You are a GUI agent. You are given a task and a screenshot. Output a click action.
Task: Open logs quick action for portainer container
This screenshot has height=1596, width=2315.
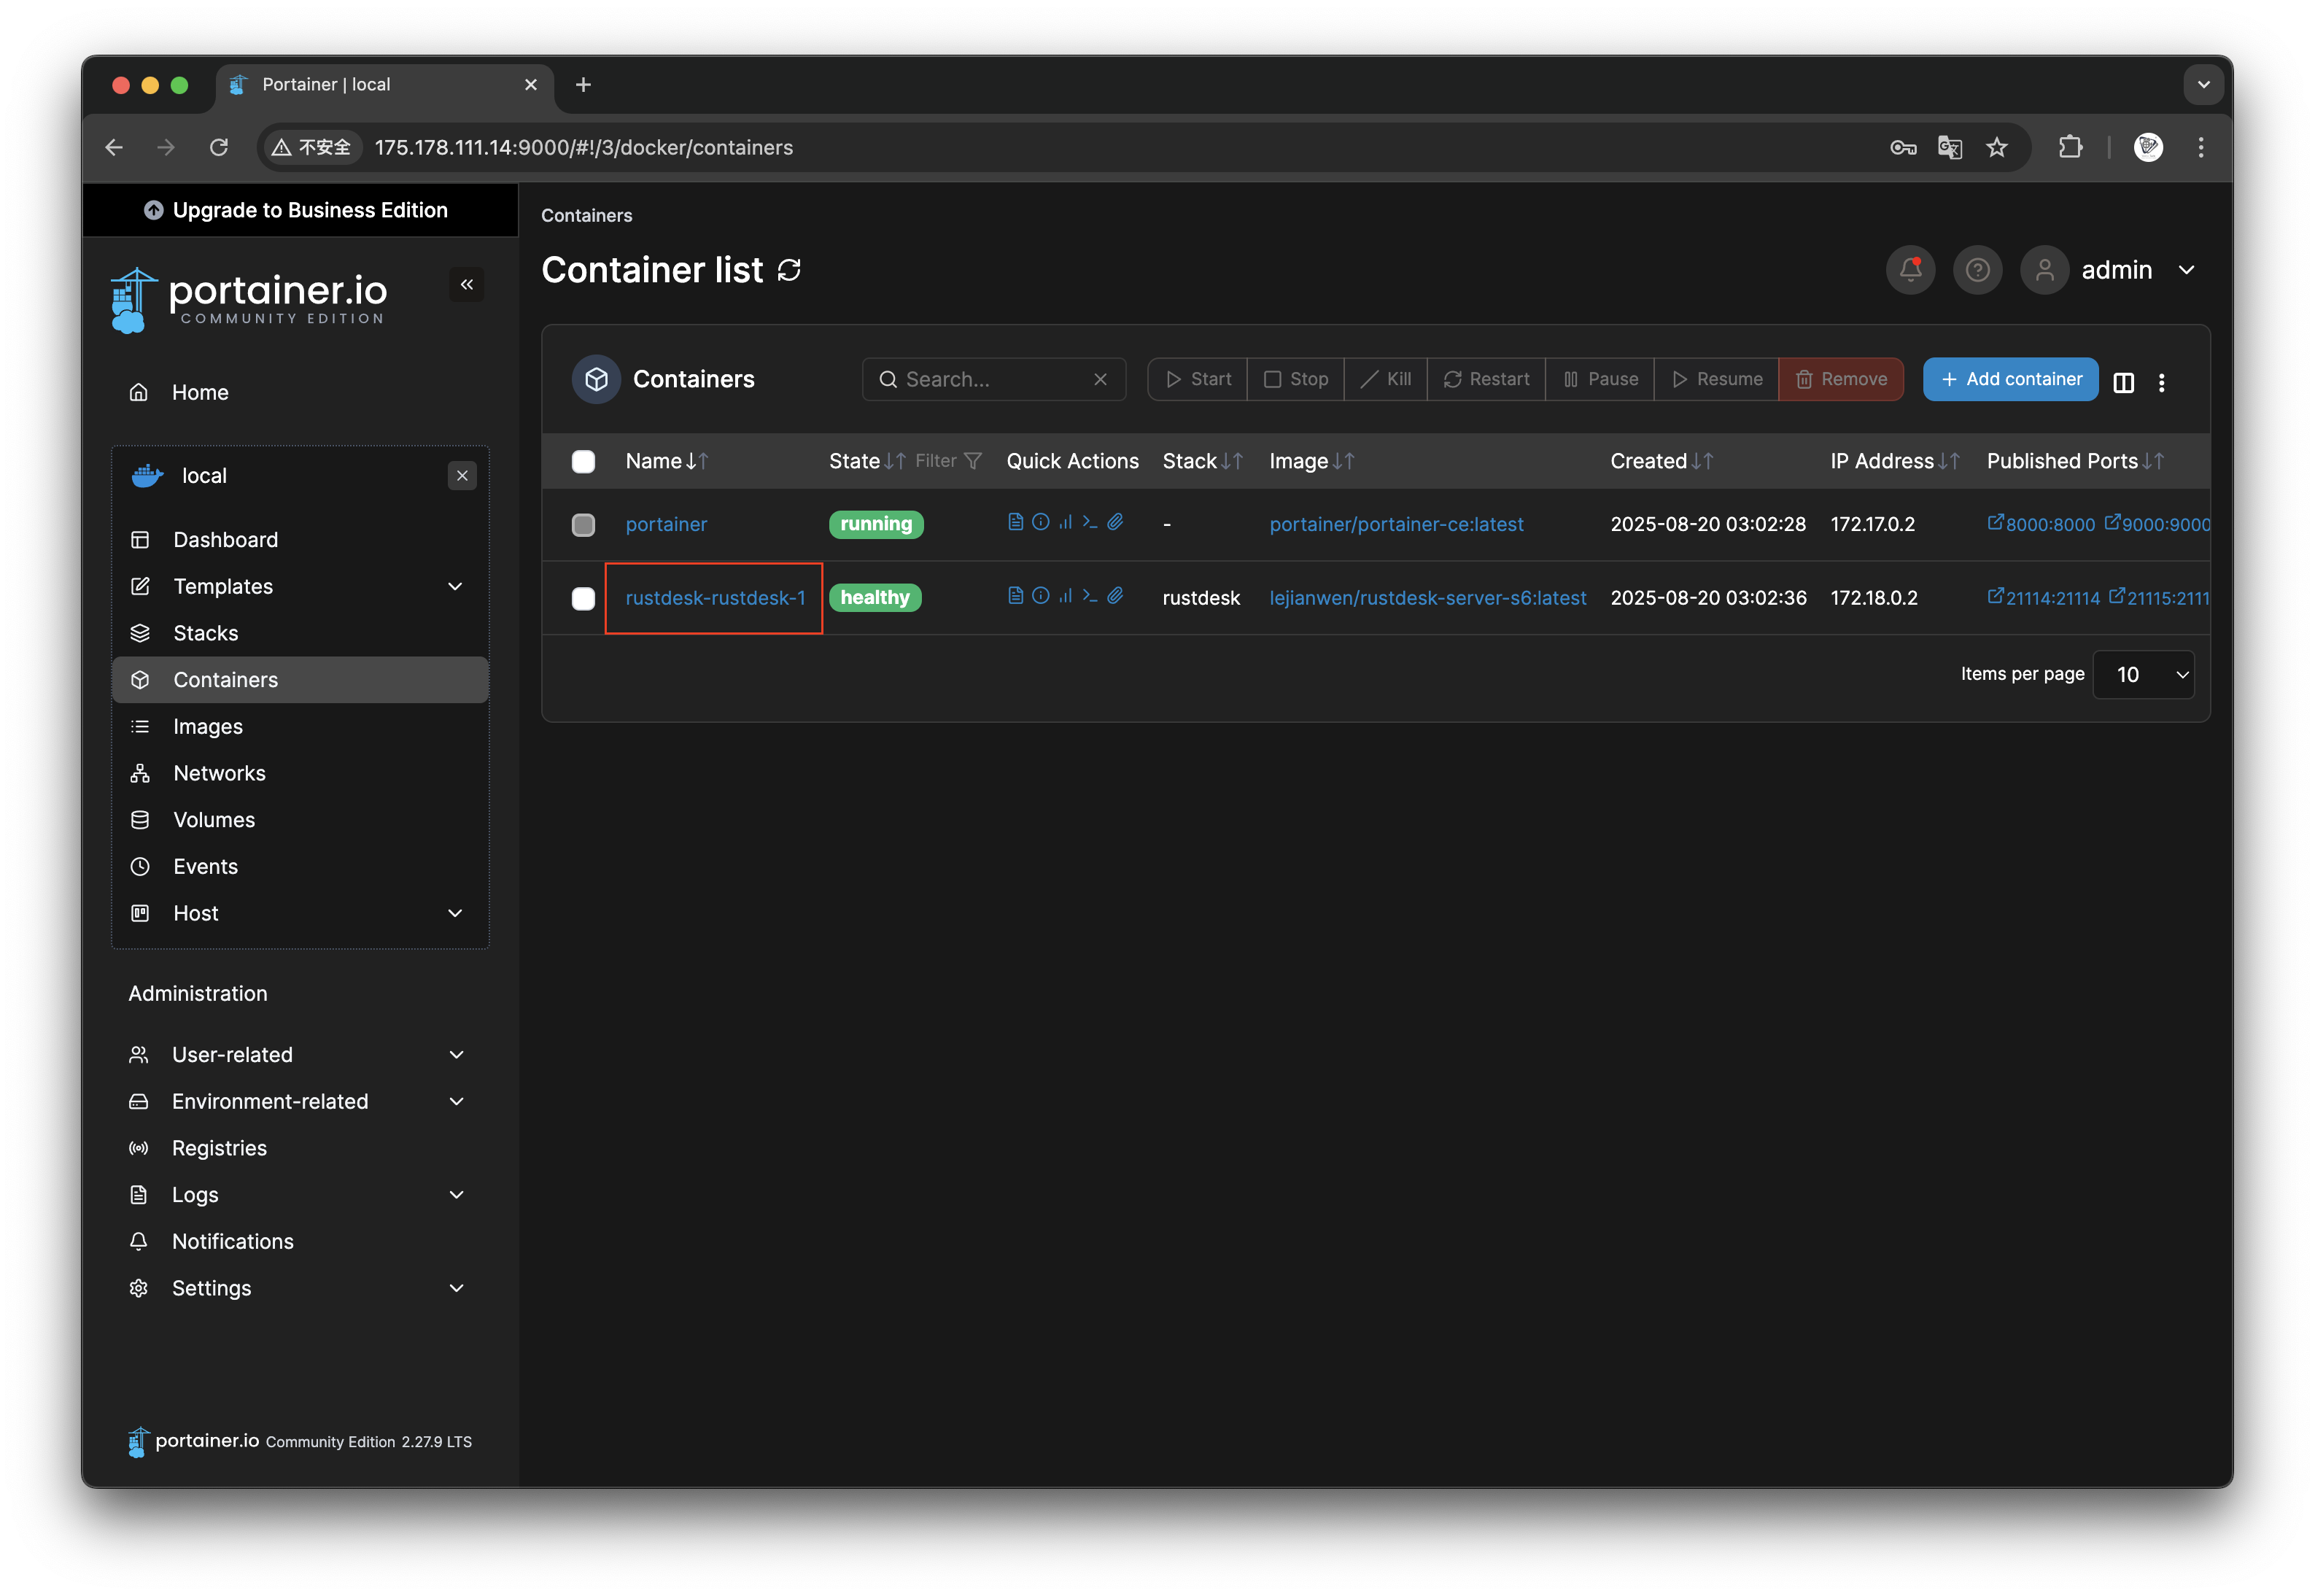1015,522
